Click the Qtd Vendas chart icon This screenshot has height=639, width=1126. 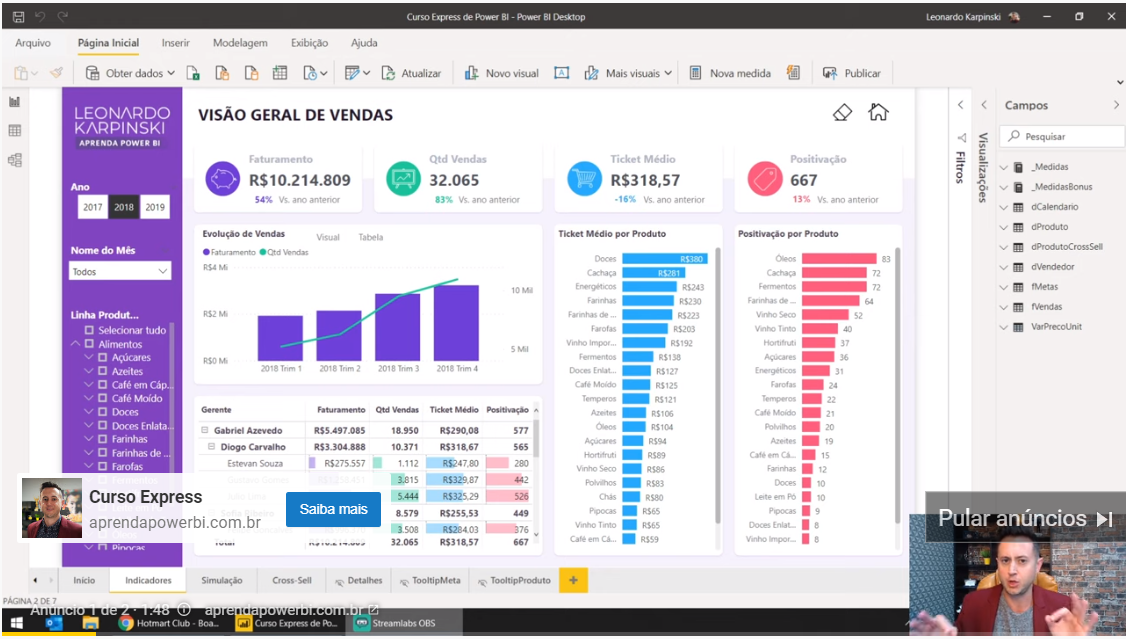(x=404, y=179)
